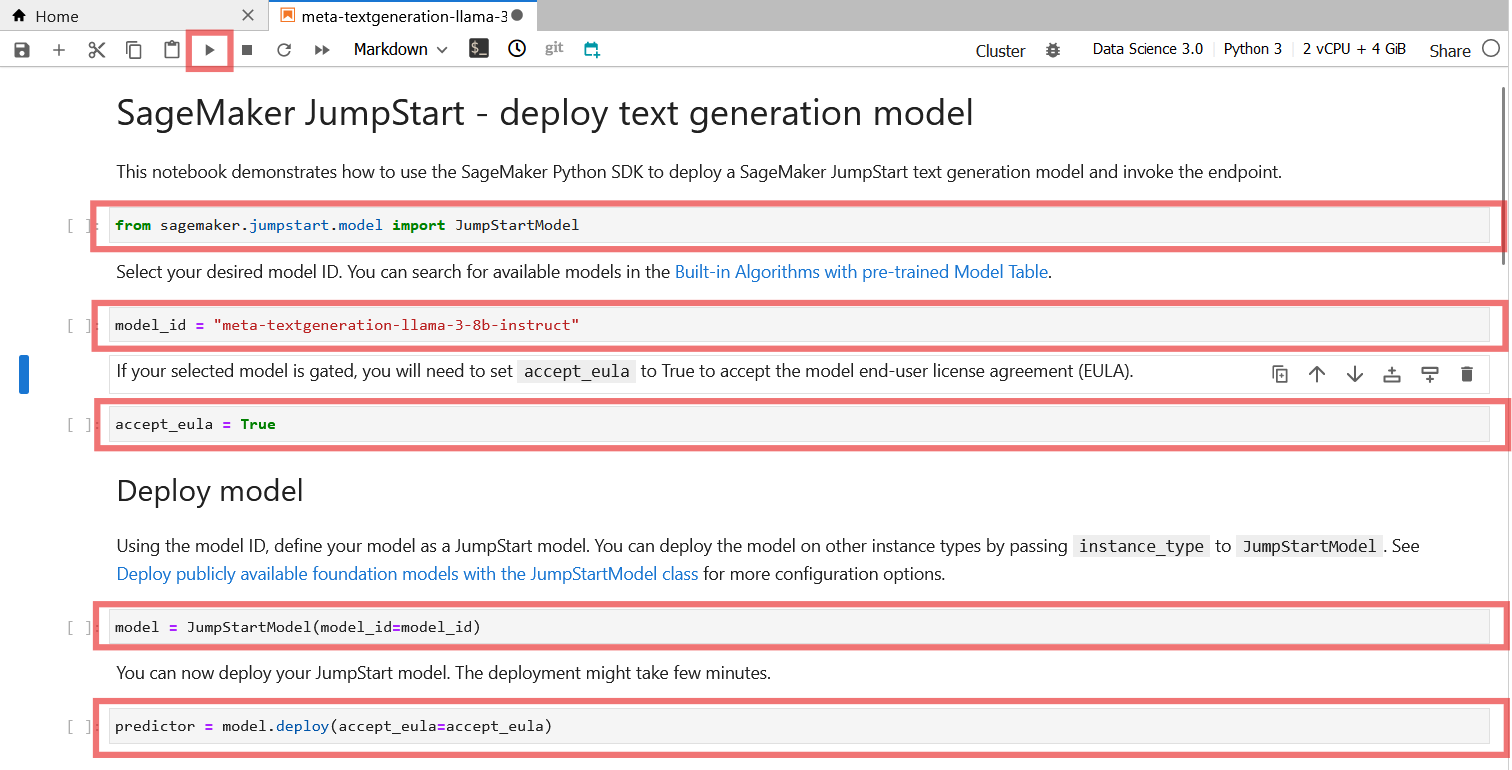Enable debugger using the bug icon
This screenshot has height=770, width=1512.
coord(1053,50)
